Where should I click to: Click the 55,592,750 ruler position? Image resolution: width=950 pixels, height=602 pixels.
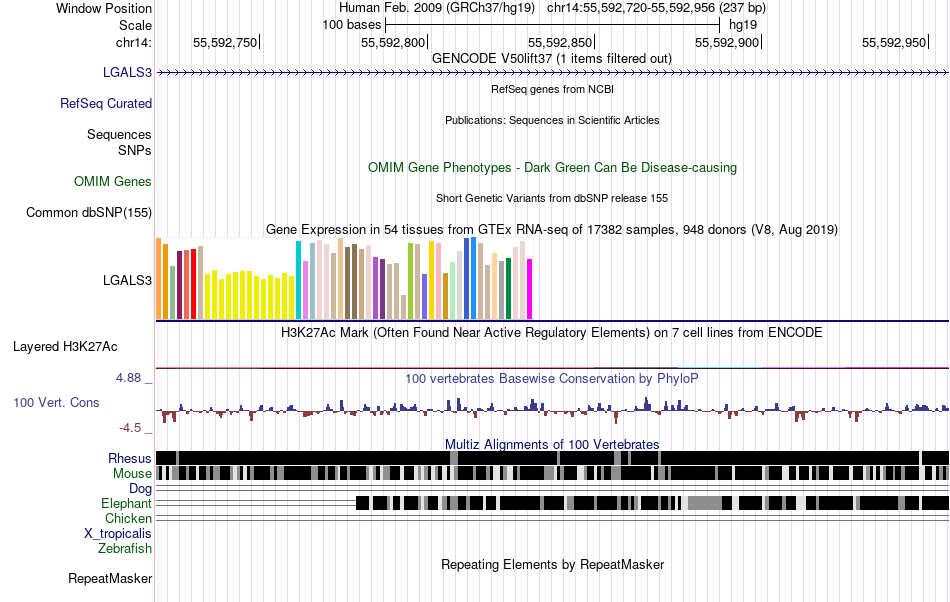(x=225, y=42)
